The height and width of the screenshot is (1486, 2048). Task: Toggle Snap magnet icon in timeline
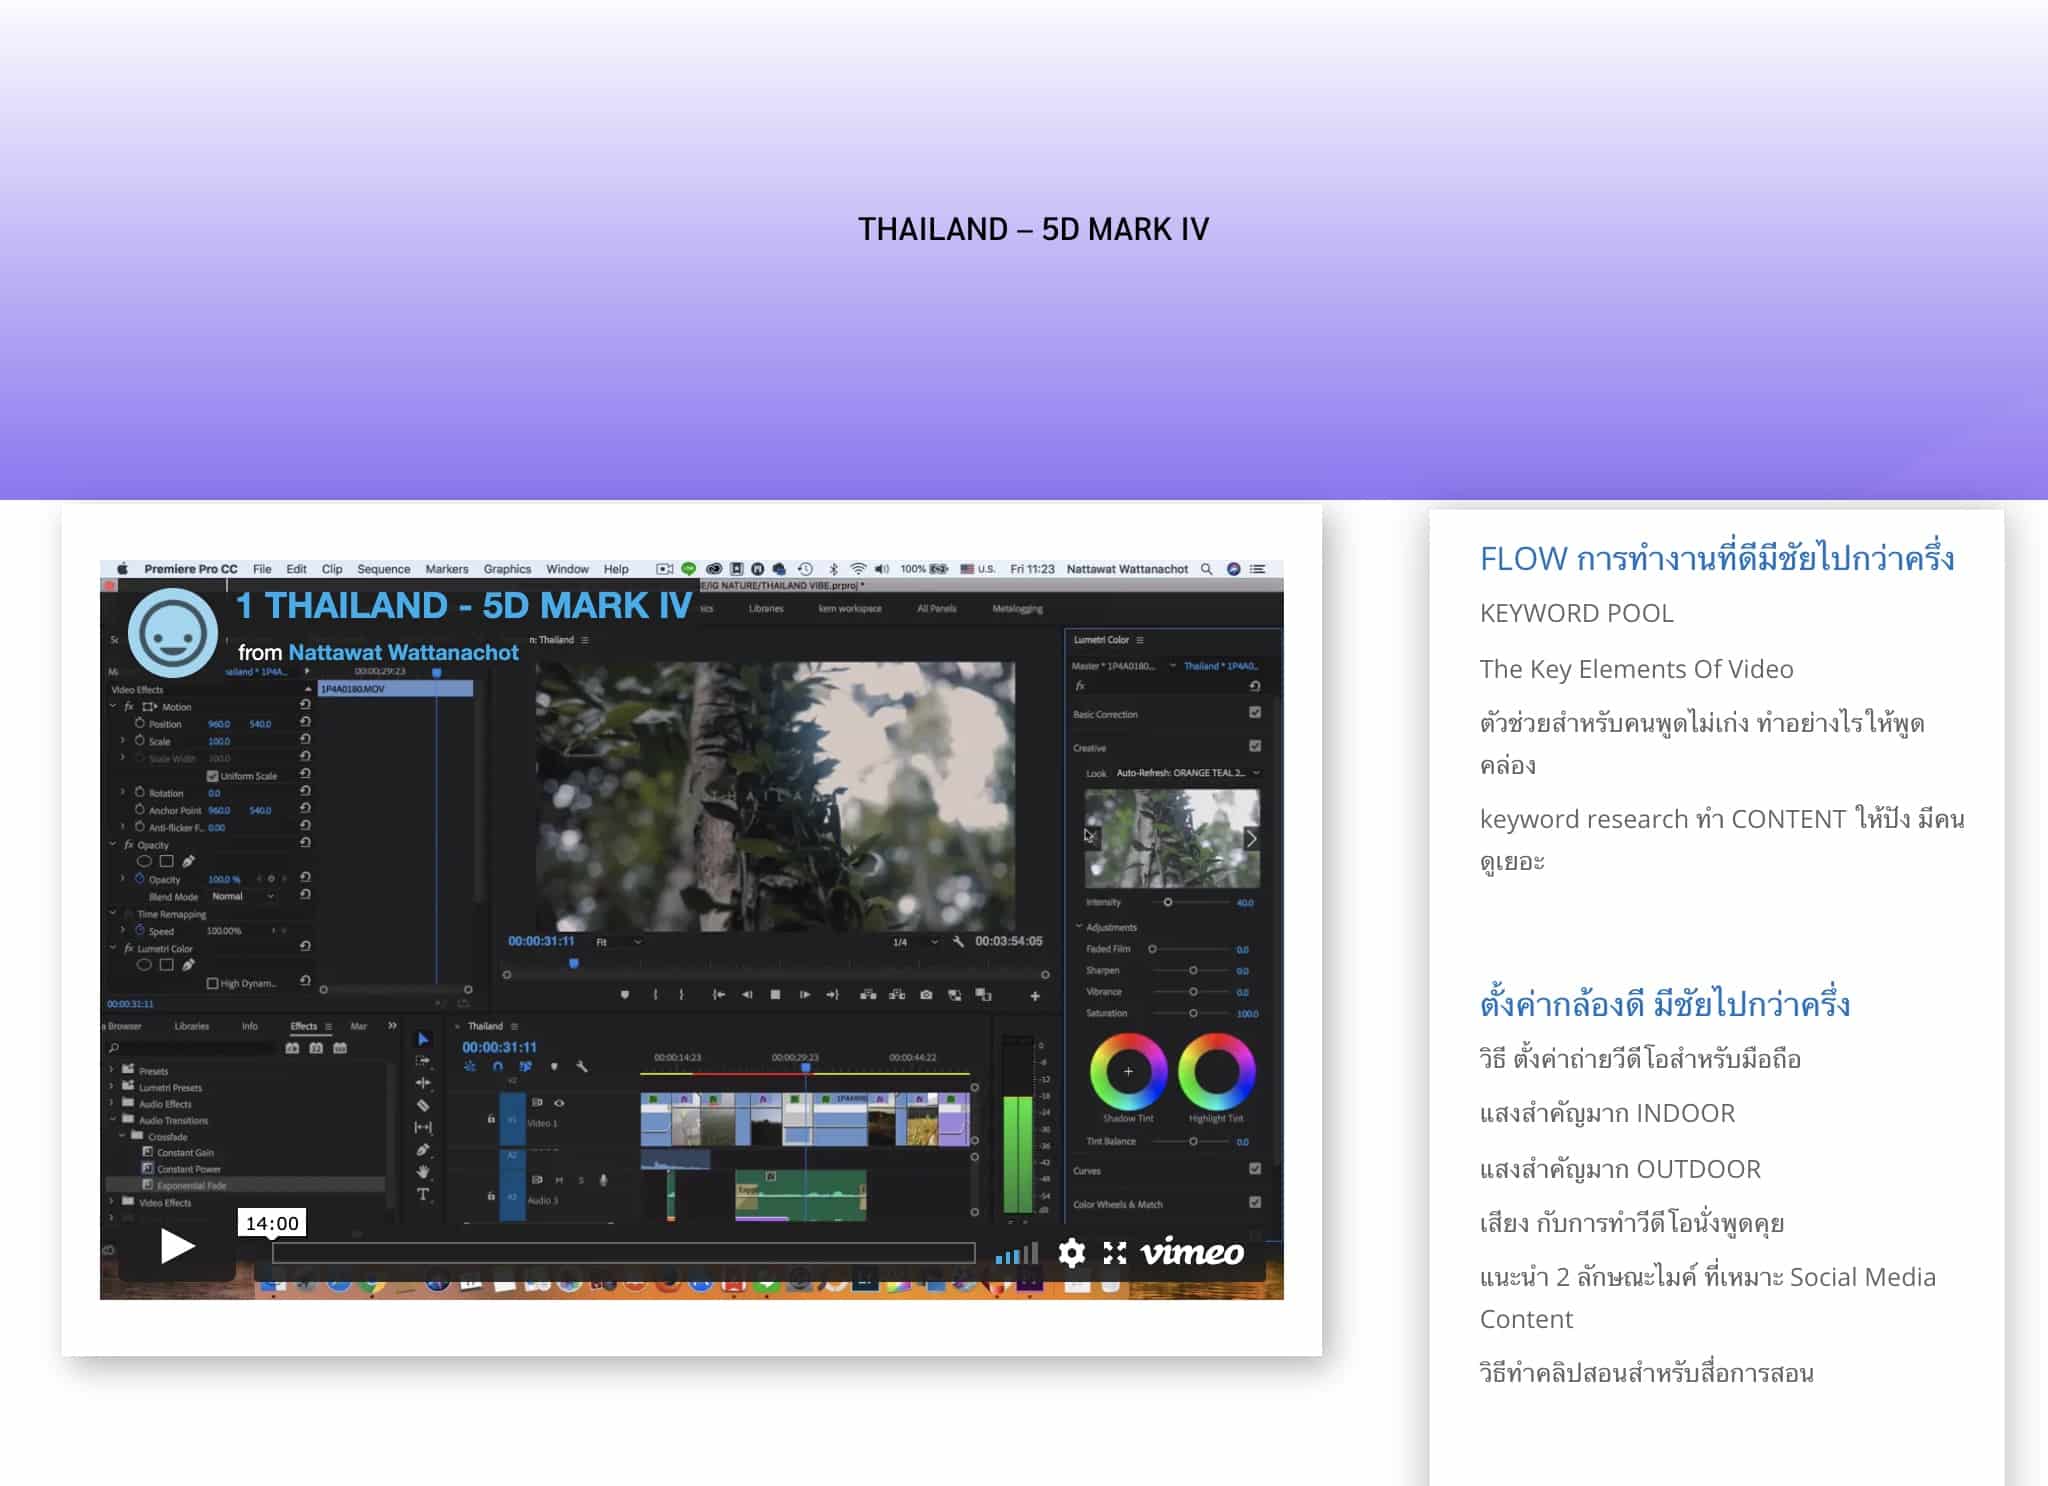[x=497, y=1067]
